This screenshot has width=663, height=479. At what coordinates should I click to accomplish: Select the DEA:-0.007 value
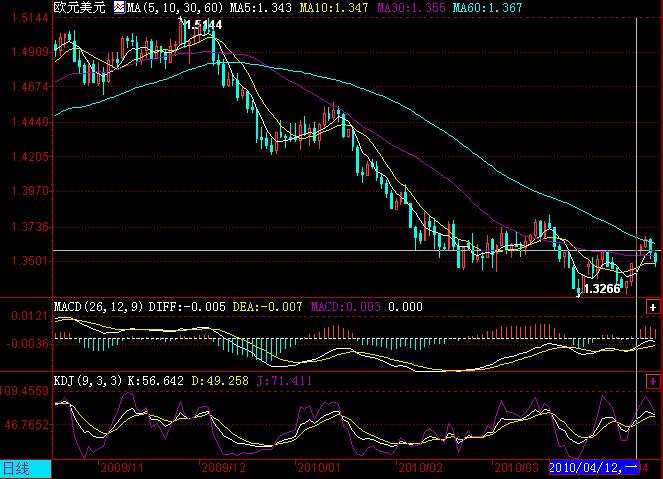267,307
